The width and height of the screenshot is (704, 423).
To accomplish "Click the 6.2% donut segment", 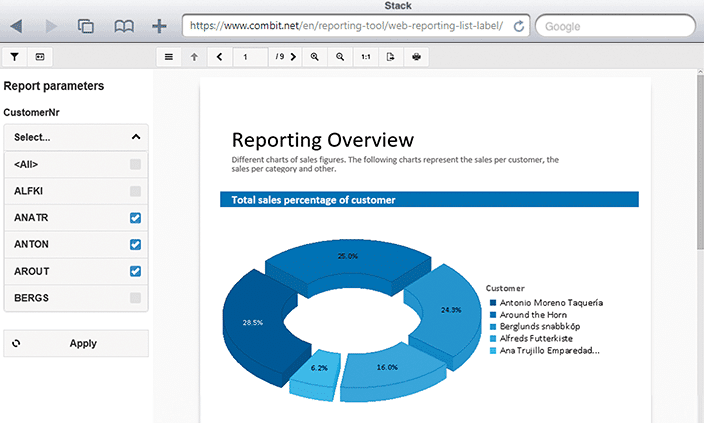I will [319, 368].
